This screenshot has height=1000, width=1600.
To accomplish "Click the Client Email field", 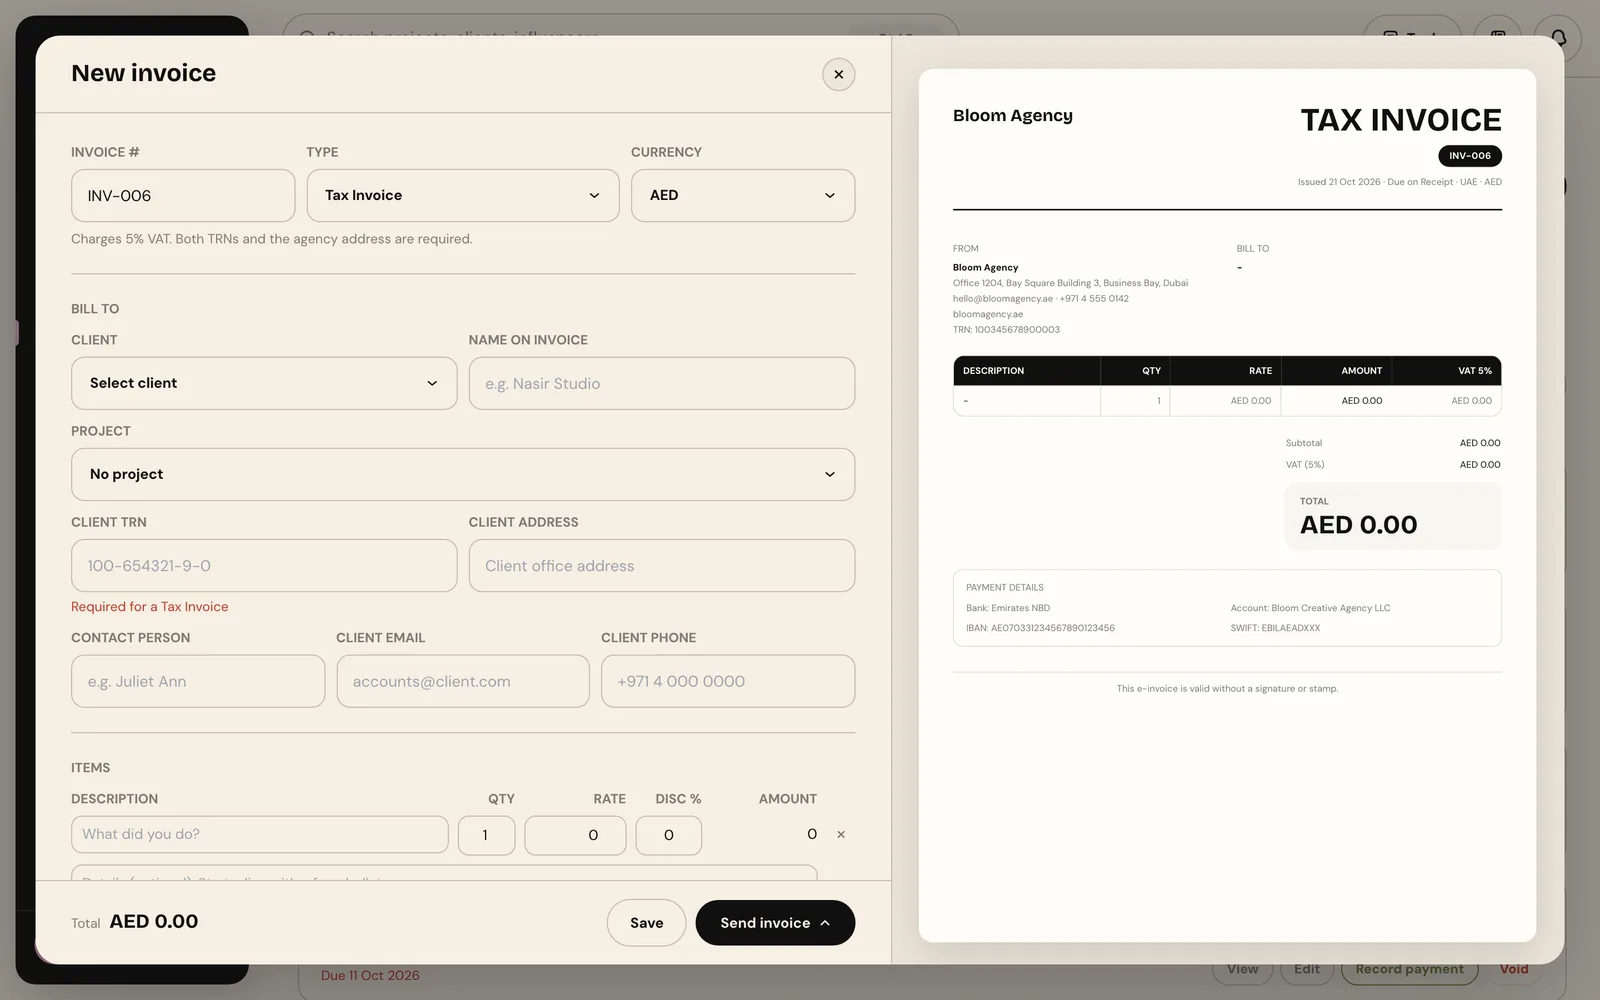I will coord(463,681).
